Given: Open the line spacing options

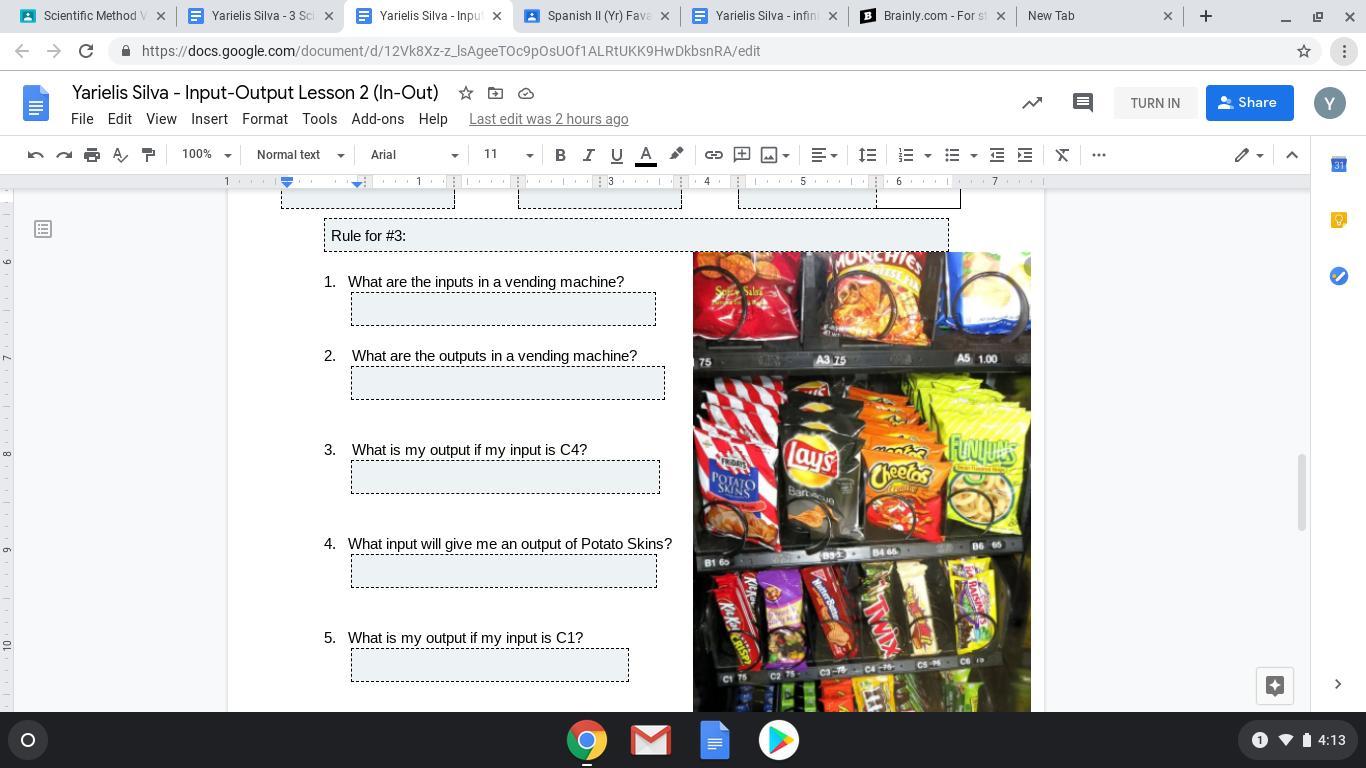Looking at the screenshot, I should (x=867, y=155).
